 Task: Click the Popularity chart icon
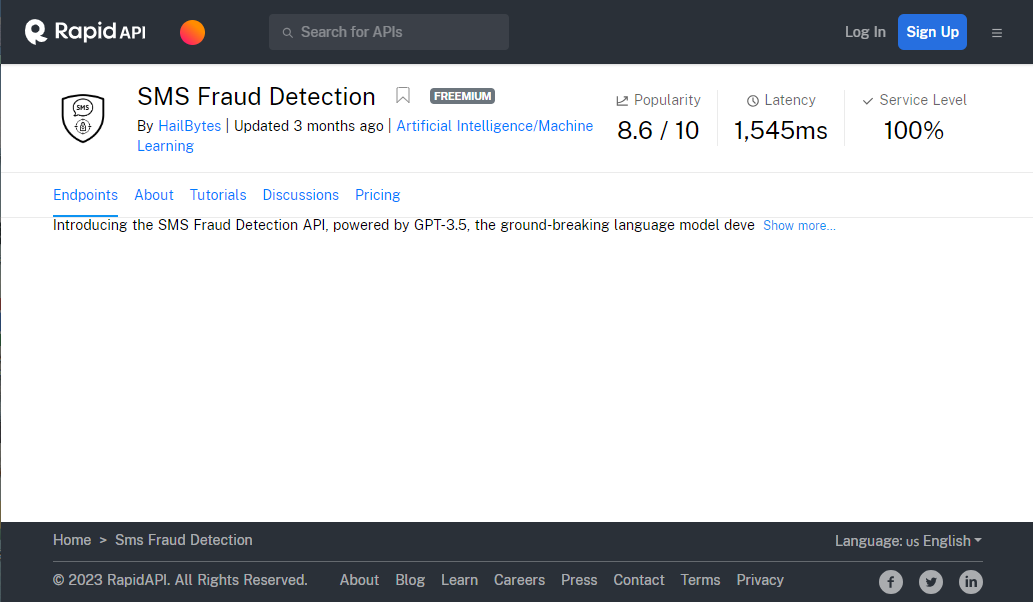(x=620, y=99)
